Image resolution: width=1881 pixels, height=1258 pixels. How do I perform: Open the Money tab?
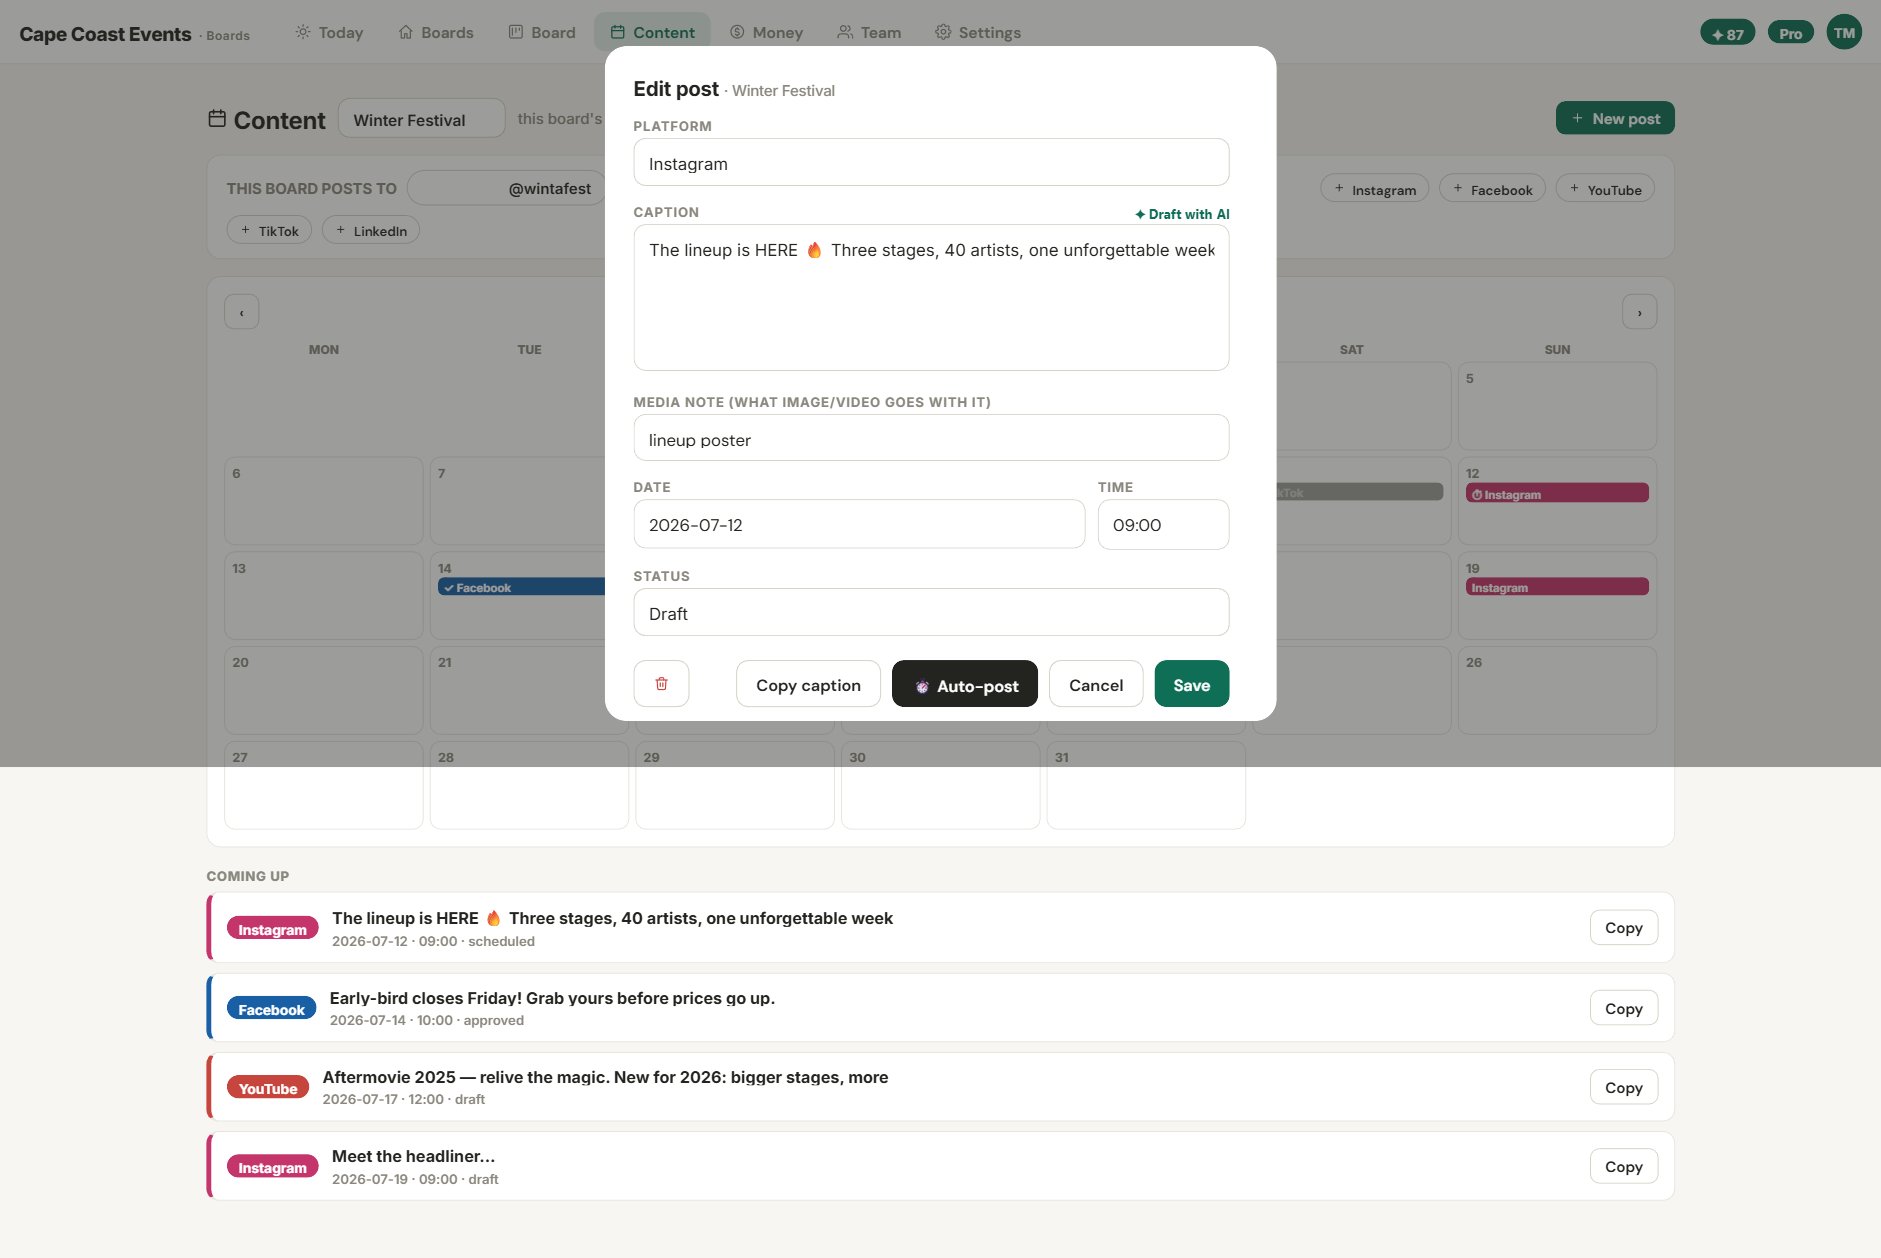(x=766, y=32)
